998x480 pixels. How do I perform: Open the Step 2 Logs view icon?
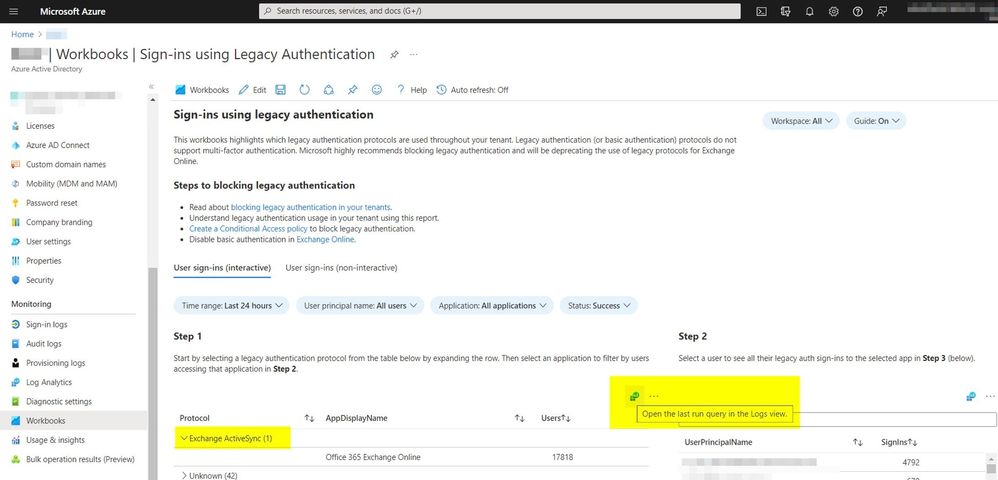(x=971, y=396)
